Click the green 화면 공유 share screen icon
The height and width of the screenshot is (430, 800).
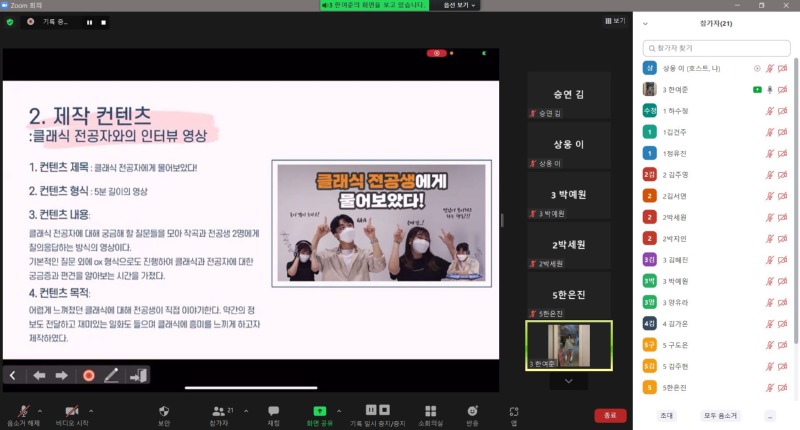coord(319,411)
